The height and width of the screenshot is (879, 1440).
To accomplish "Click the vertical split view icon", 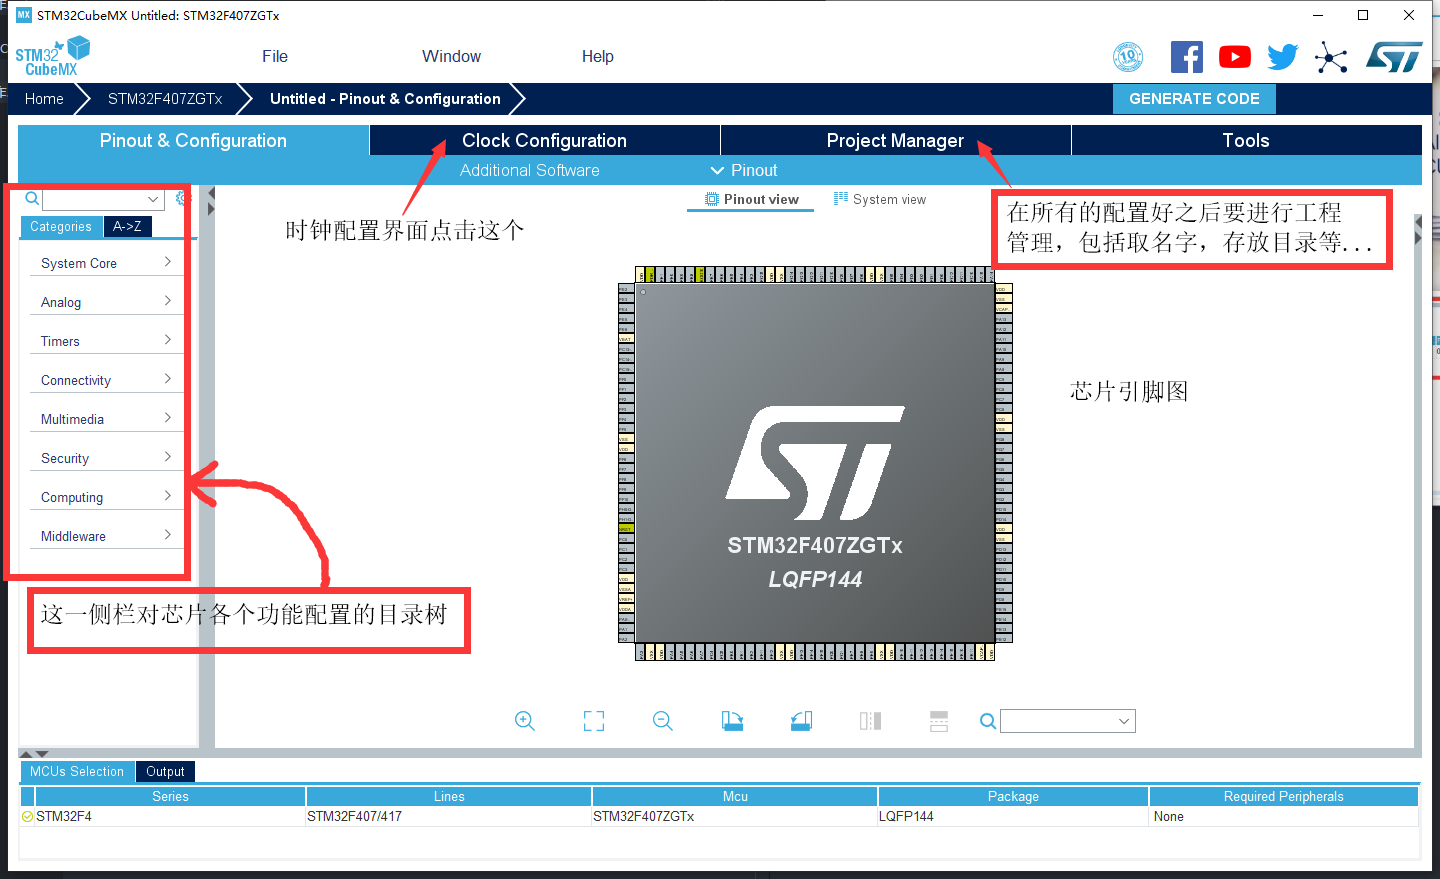I will pyautogui.click(x=870, y=721).
